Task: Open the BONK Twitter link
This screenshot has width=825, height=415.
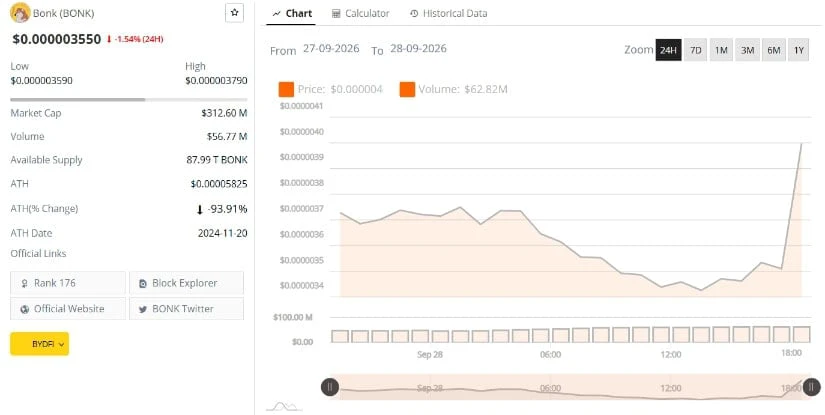Action: [x=186, y=309]
